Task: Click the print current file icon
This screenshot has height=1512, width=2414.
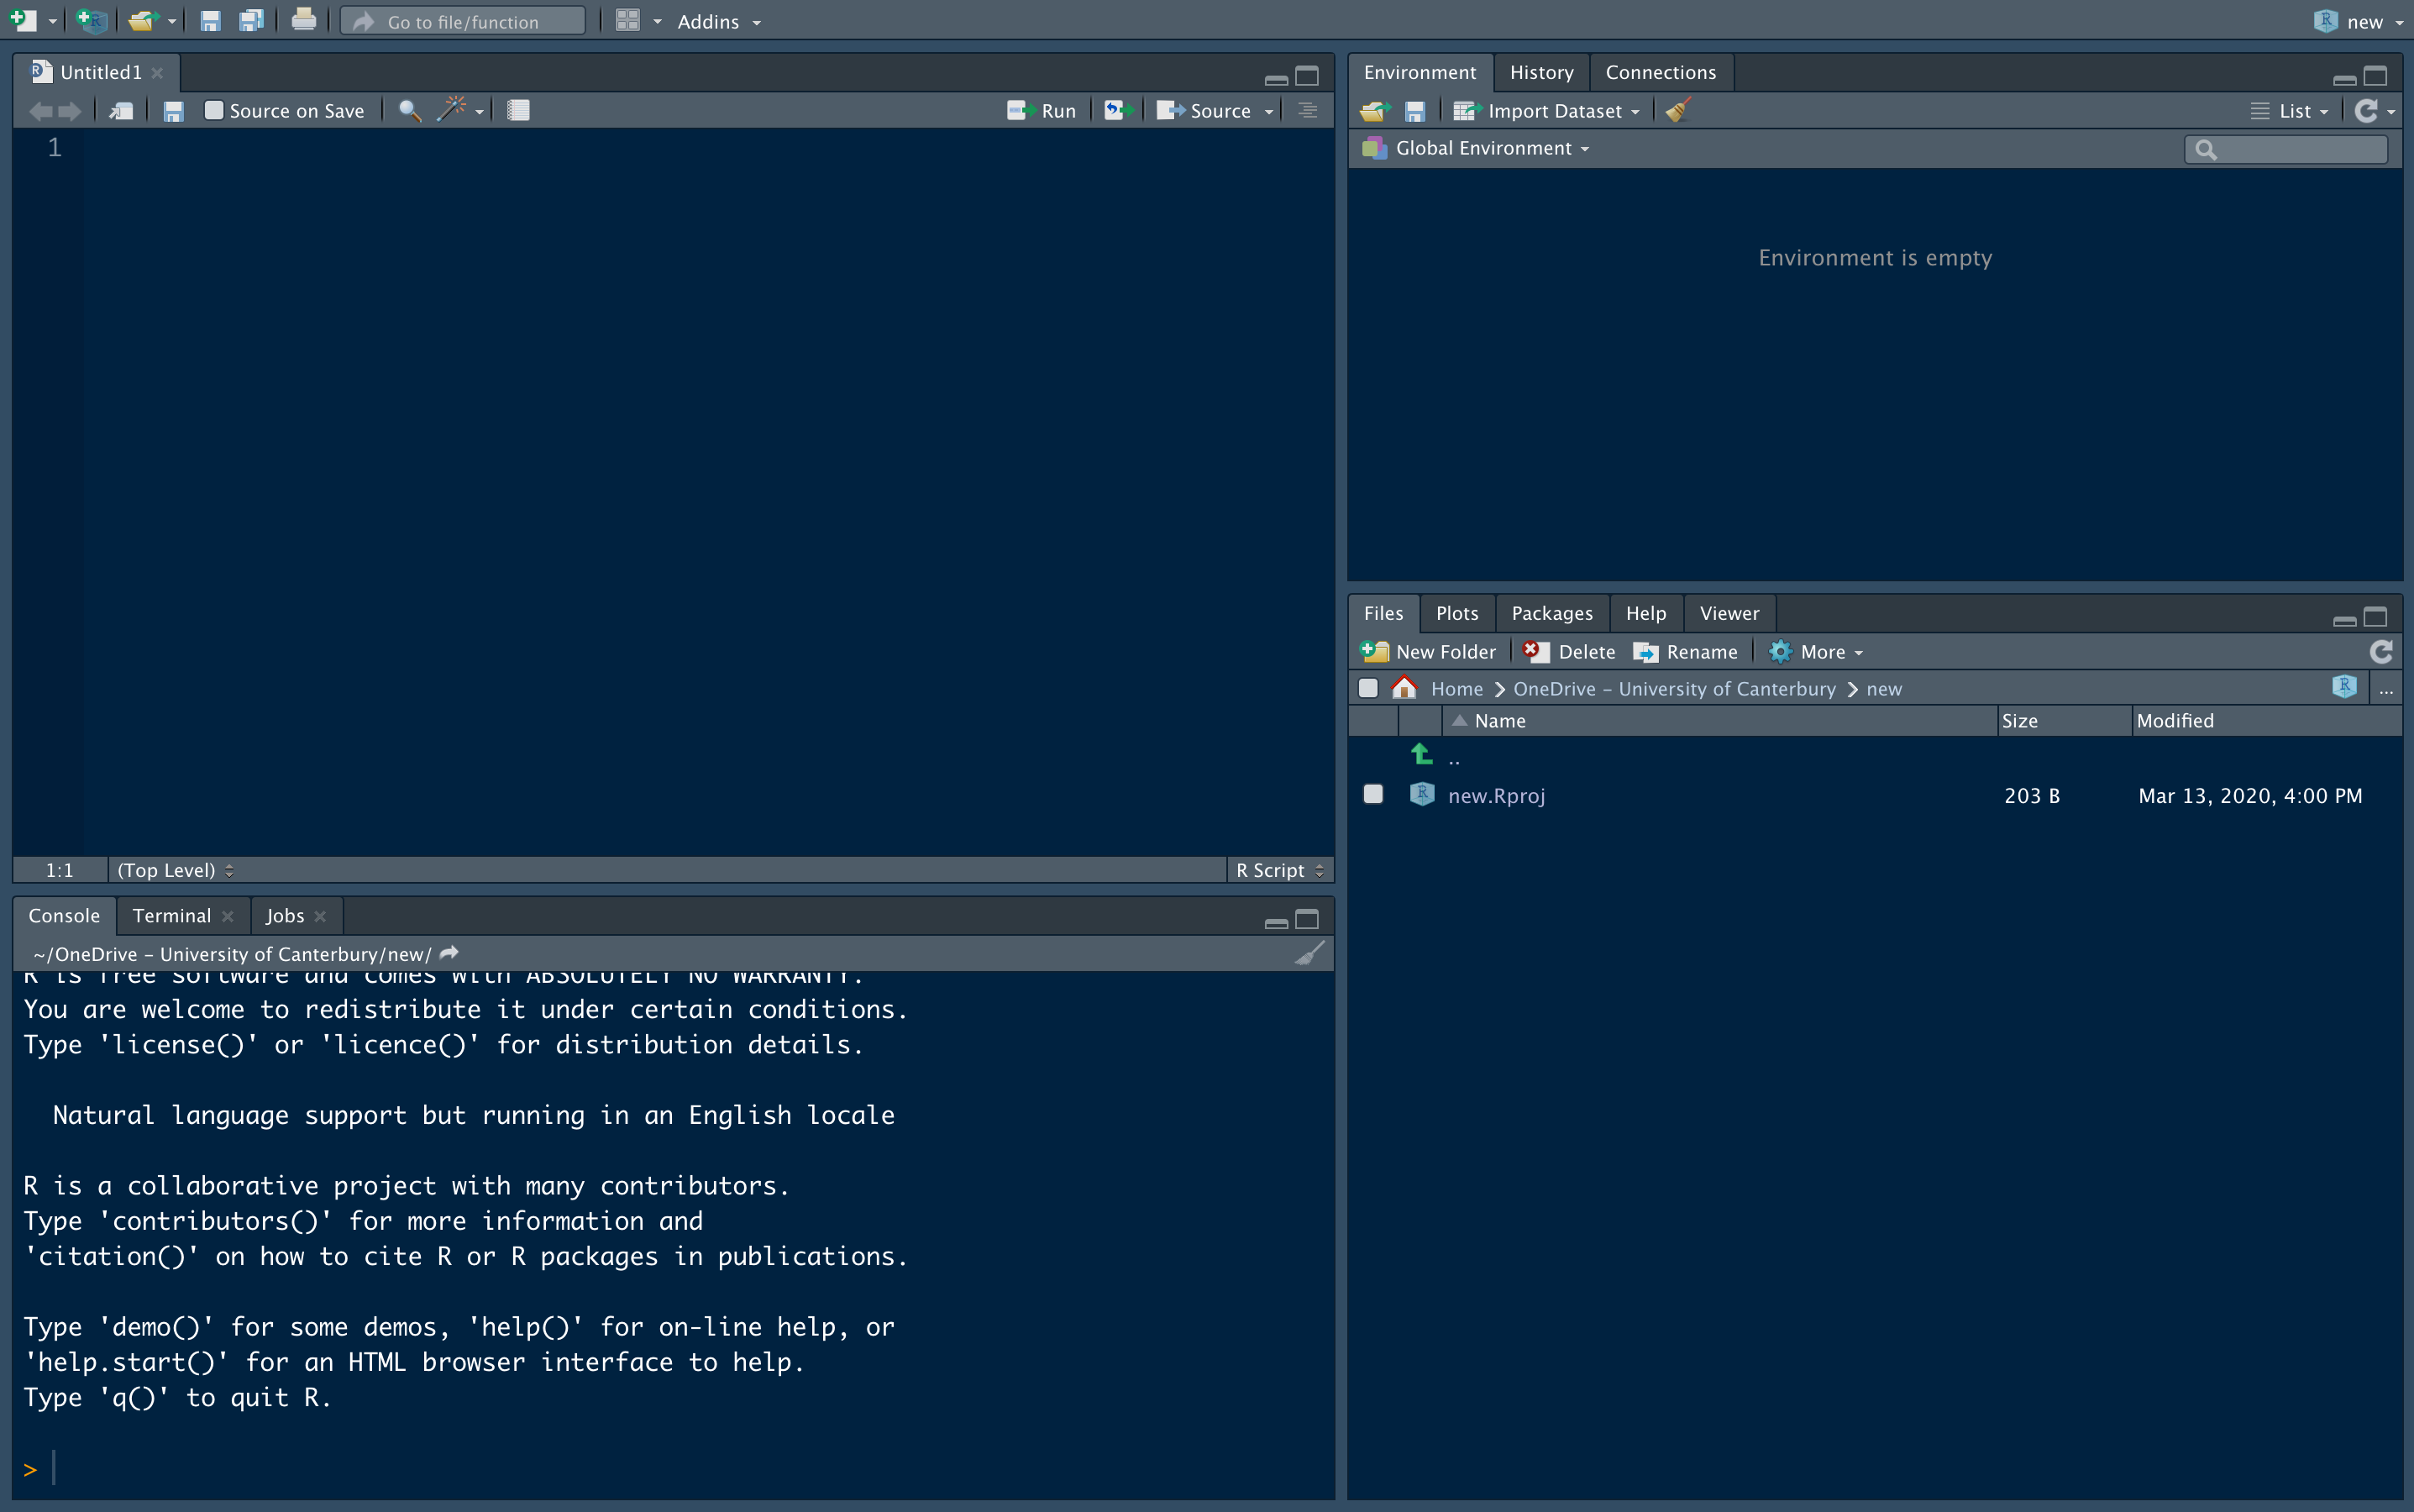Action: [x=304, y=20]
